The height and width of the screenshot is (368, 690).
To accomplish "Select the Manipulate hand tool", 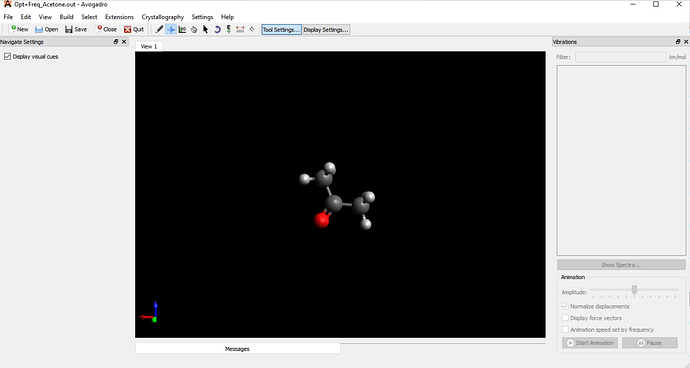I will pos(194,29).
